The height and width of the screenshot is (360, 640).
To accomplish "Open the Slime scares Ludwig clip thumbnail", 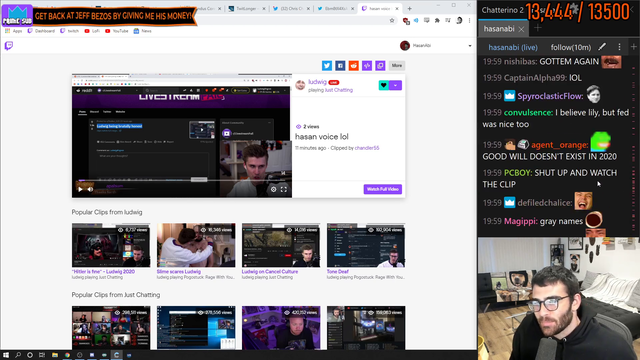I will tap(196, 245).
